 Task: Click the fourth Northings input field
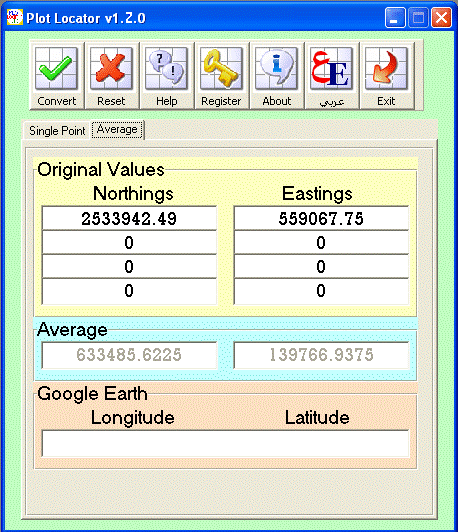point(129,291)
